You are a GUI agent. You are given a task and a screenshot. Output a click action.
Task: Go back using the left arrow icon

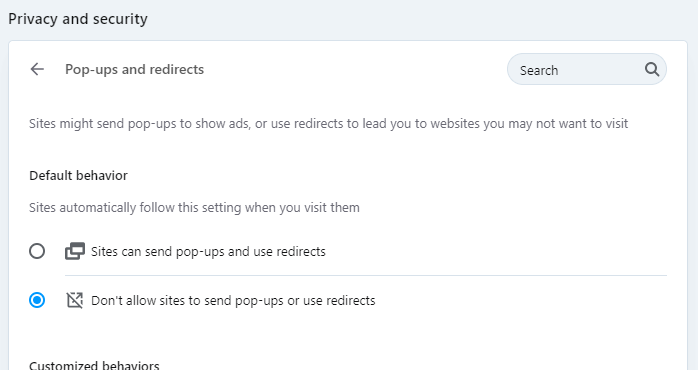[x=37, y=69]
